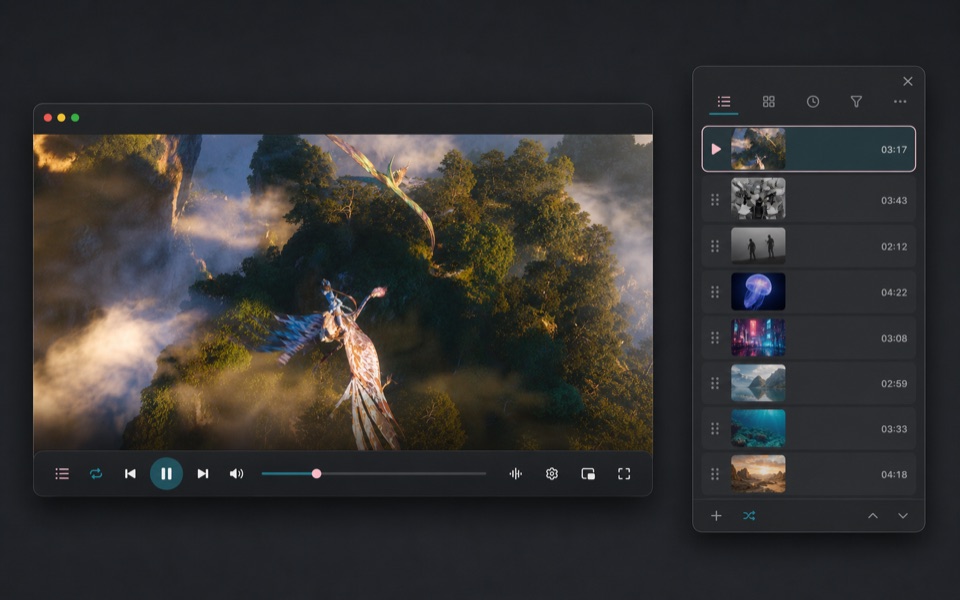Toggle the repeat loop button
Screen dimensions: 960x600
pyautogui.click(x=96, y=473)
